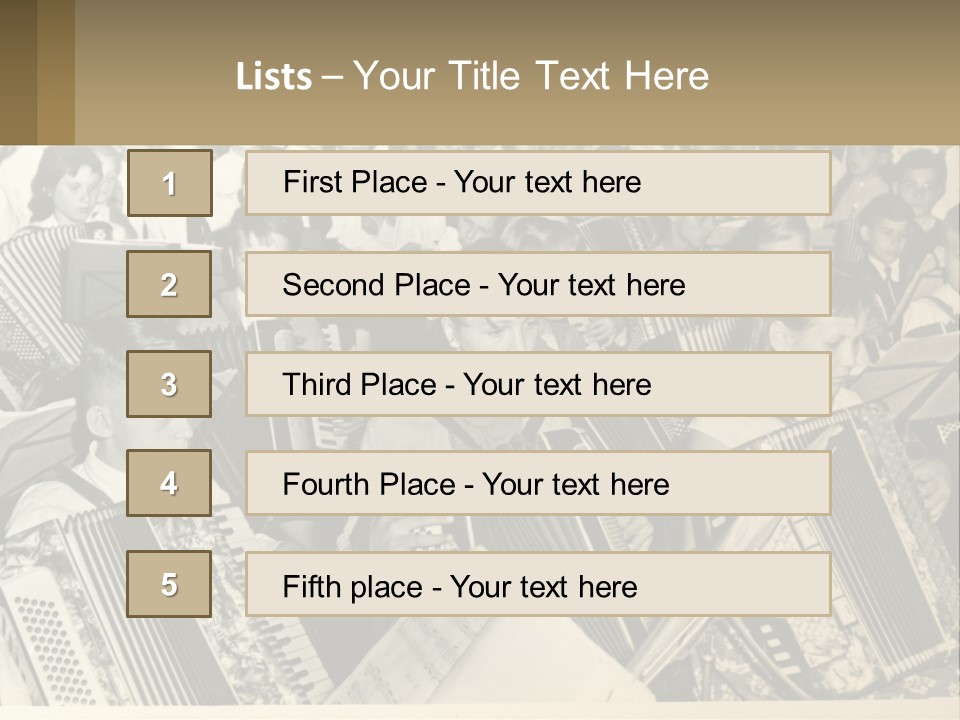960x720 pixels.
Task: Select the First Place text box
Action: tap(538, 183)
